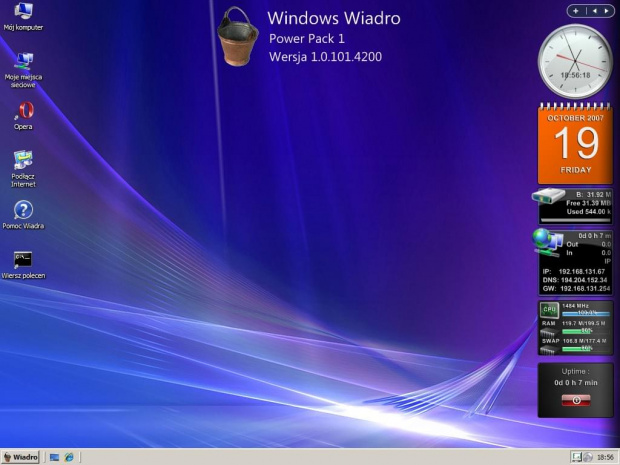
Task: Click the red power button in Uptime gadget
Action: (x=576, y=400)
